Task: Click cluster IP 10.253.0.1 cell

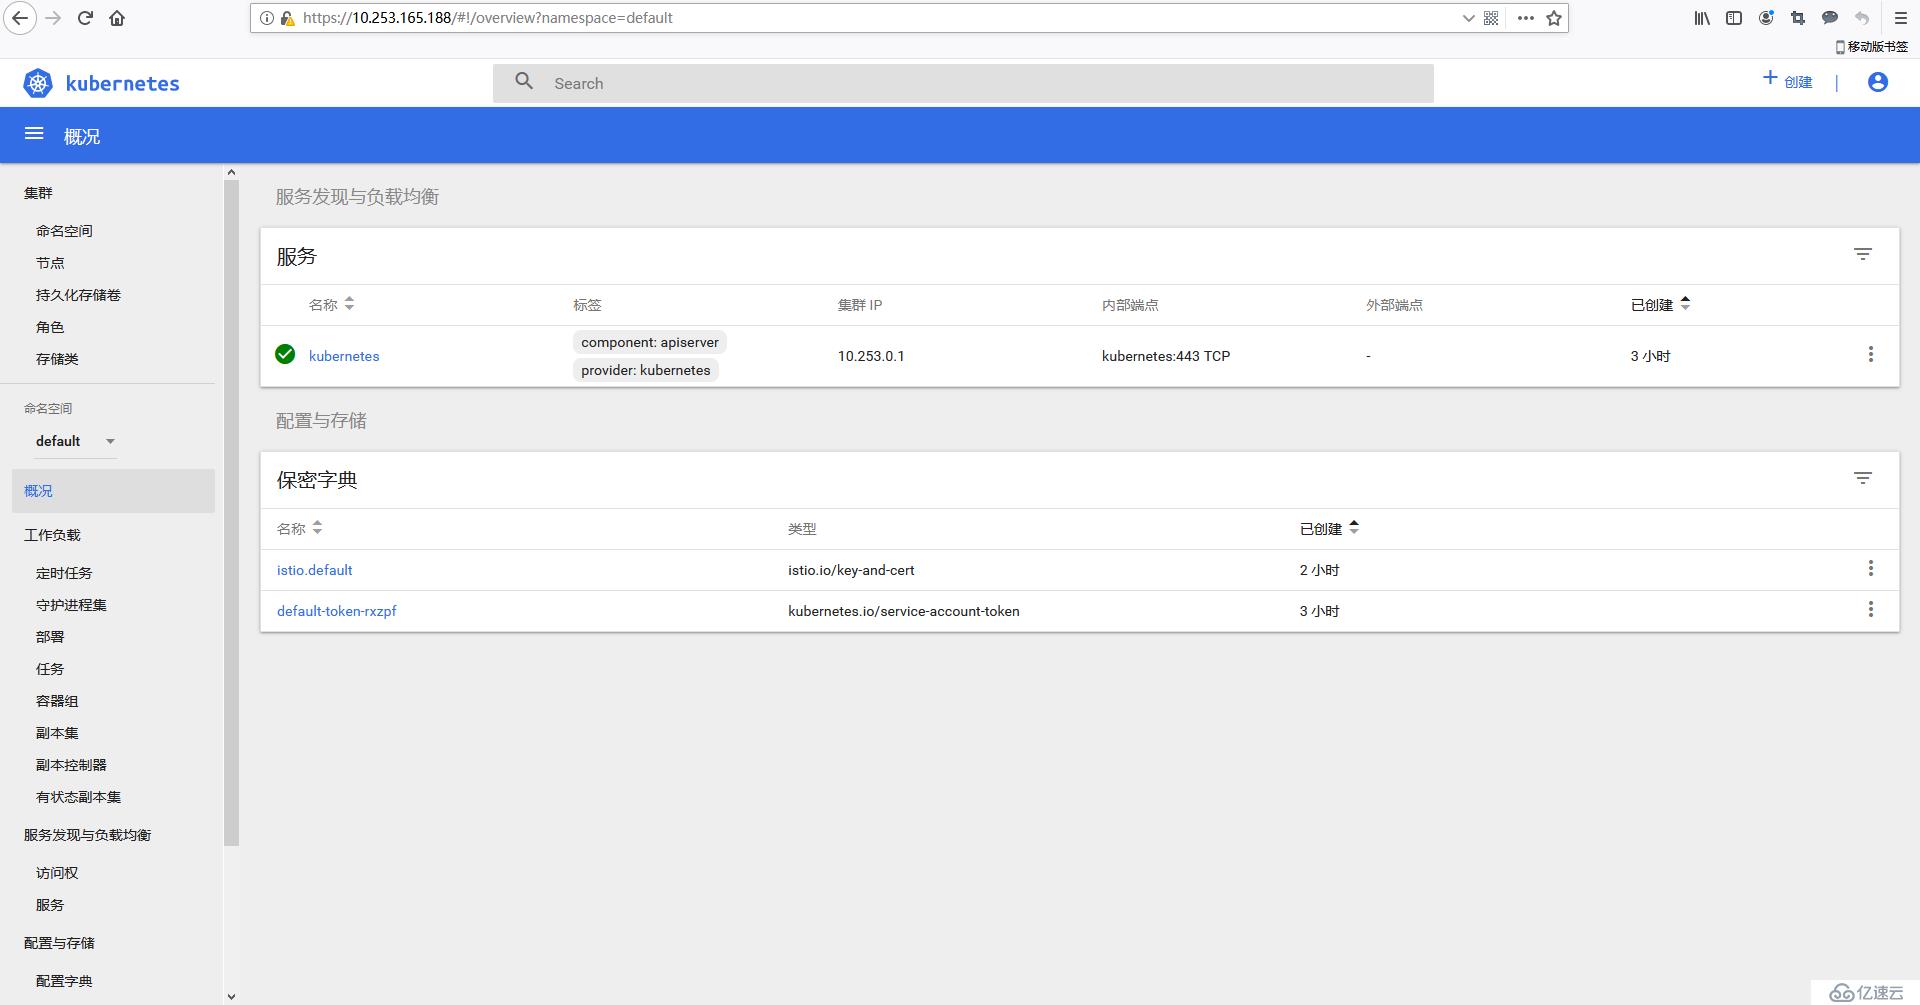Action: tap(871, 356)
